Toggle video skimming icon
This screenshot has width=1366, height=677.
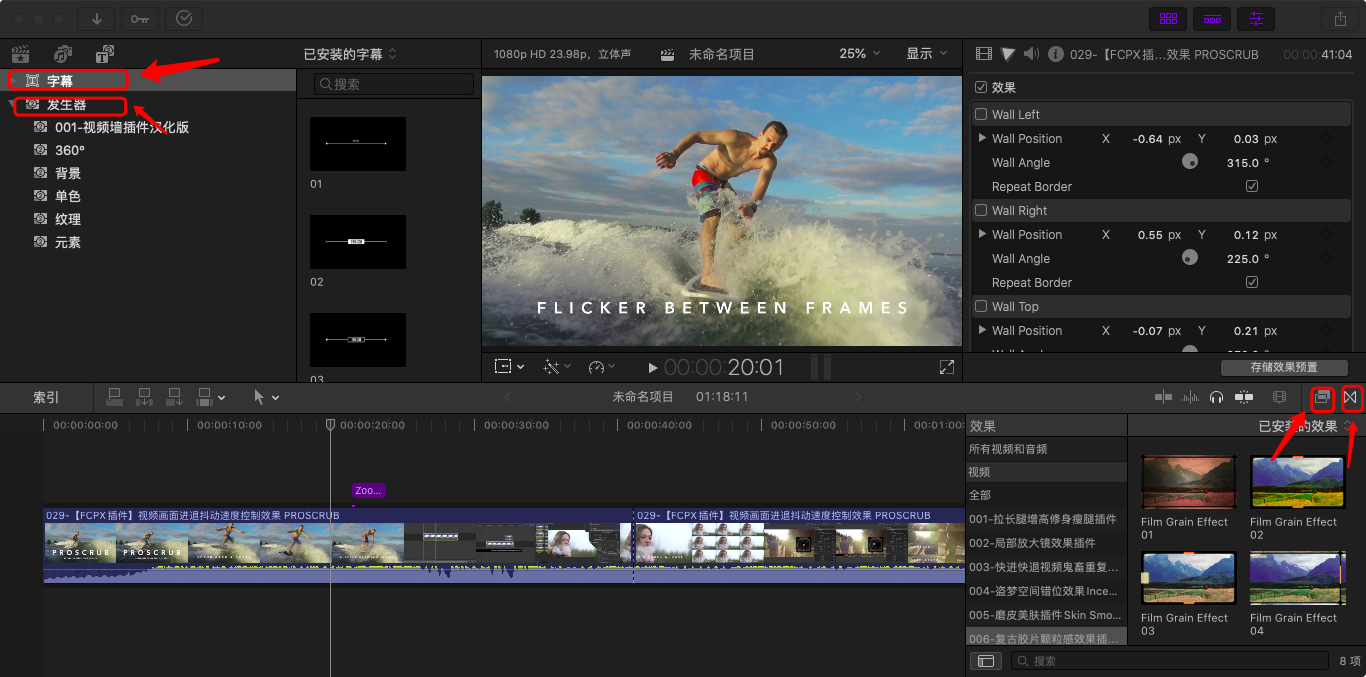[1163, 397]
